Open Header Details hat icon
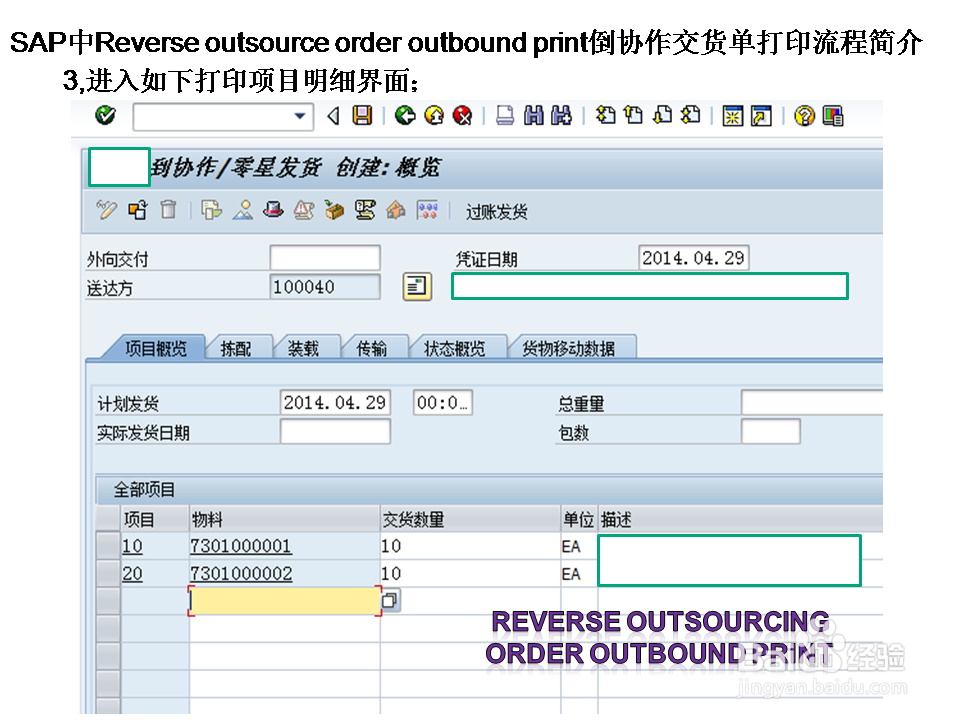 (273, 210)
